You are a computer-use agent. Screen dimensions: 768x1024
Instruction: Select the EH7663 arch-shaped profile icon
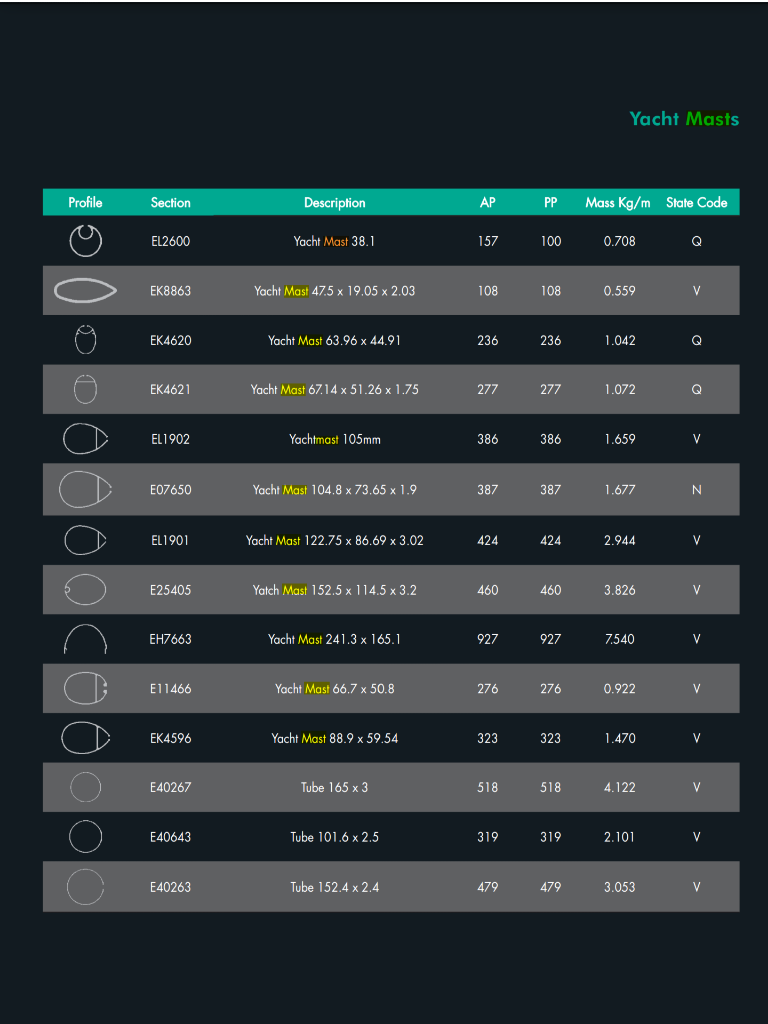point(86,639)
